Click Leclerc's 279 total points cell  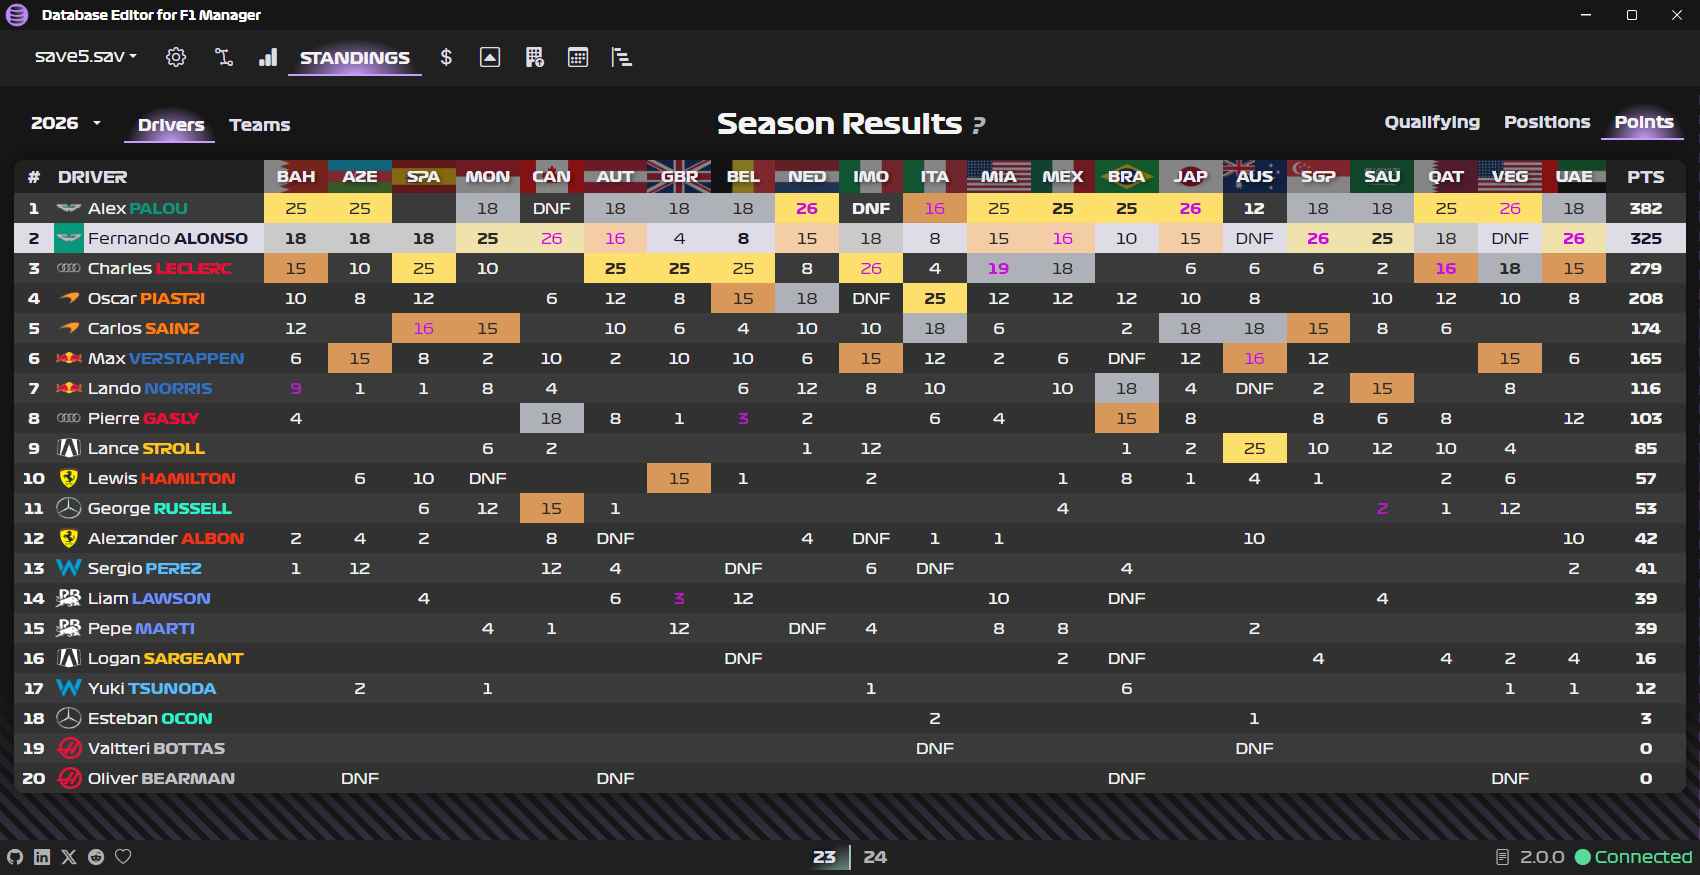pyautogui.click(x=1646, y=268)
